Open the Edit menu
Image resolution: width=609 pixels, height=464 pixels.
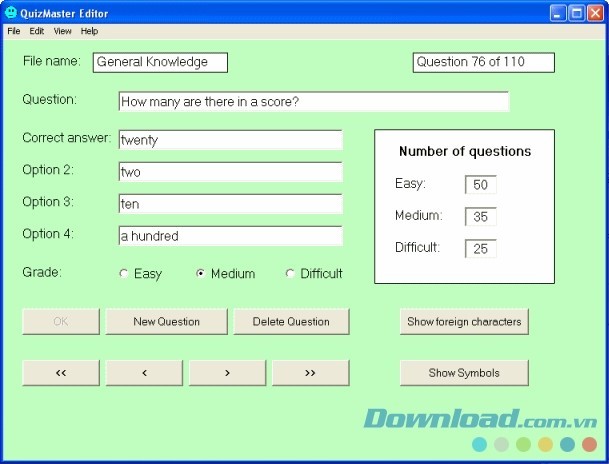tap(37, 31)
